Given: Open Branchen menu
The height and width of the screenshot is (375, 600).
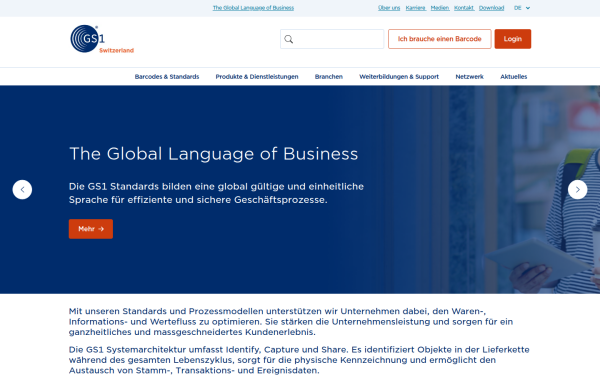Looking at the screenshot, I should 329,77.
